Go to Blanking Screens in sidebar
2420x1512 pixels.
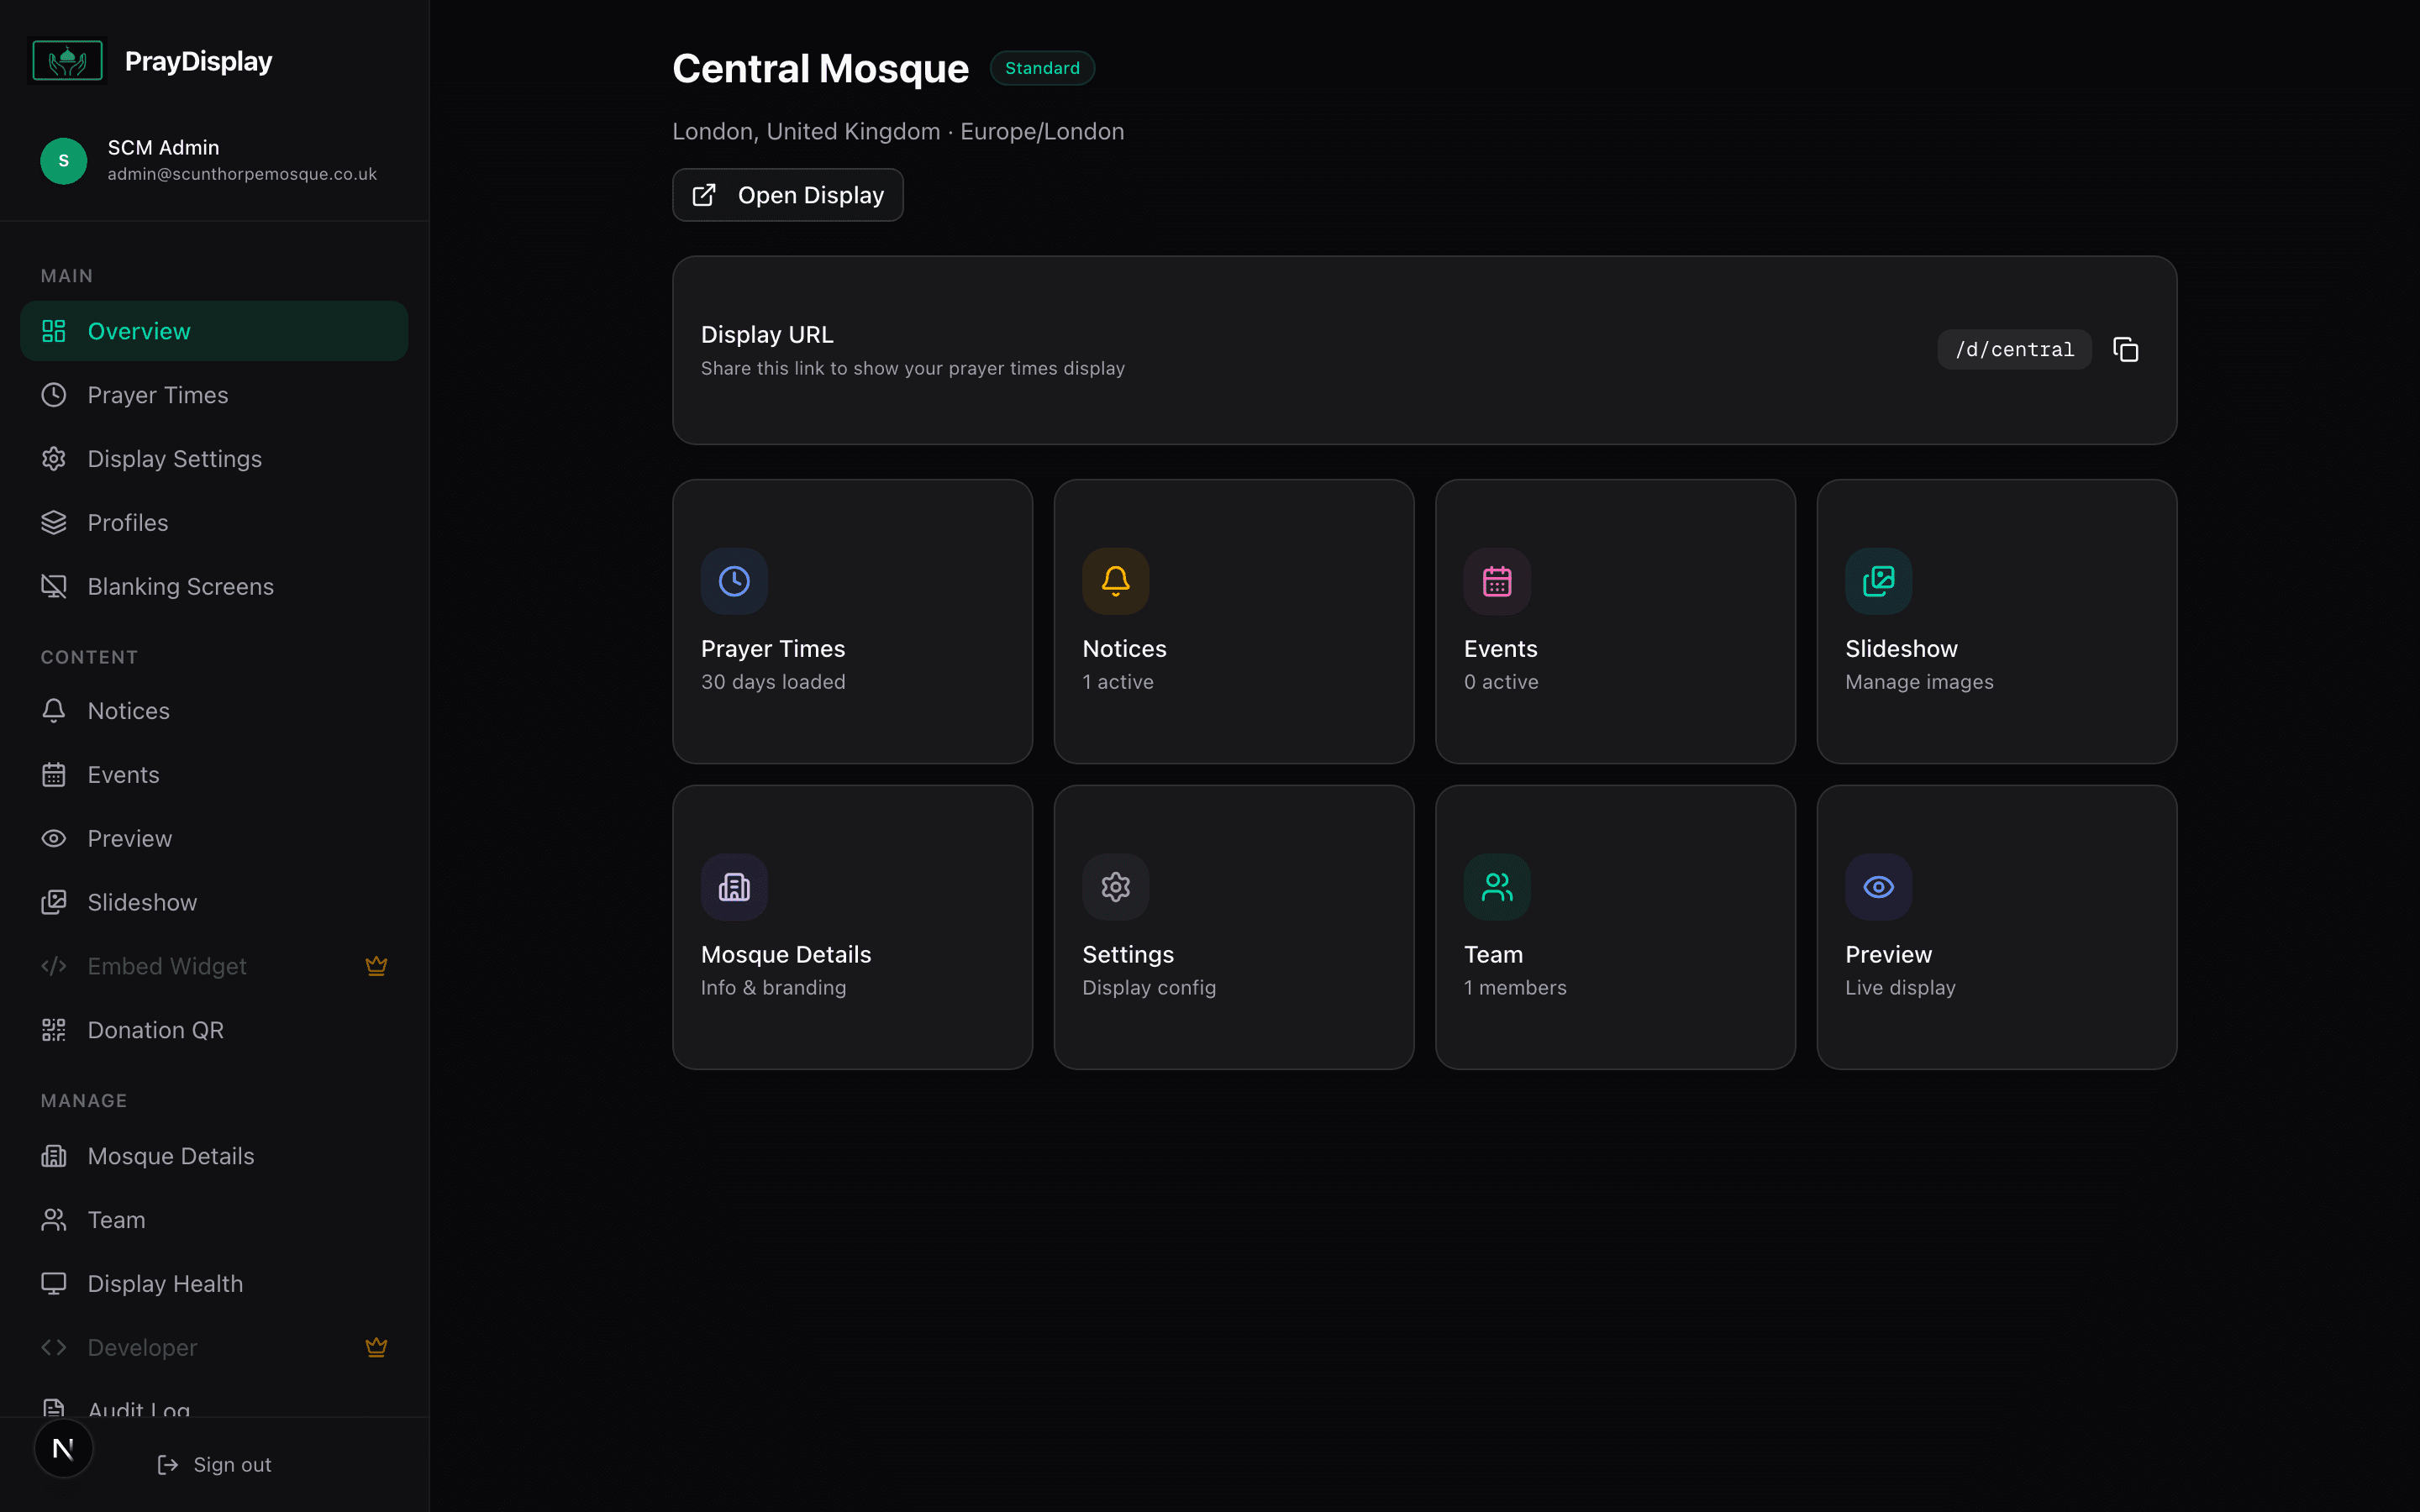tap(180, 587)
